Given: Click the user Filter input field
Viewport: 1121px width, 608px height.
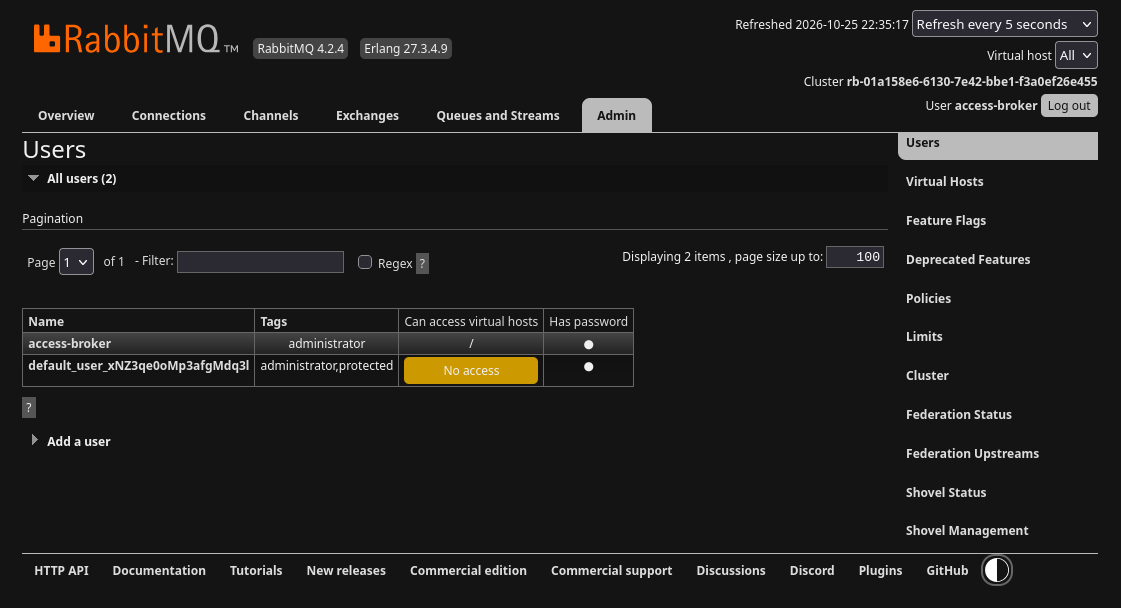Looking at the screenshot, I should pyautogui.click(x=260, y=262).
